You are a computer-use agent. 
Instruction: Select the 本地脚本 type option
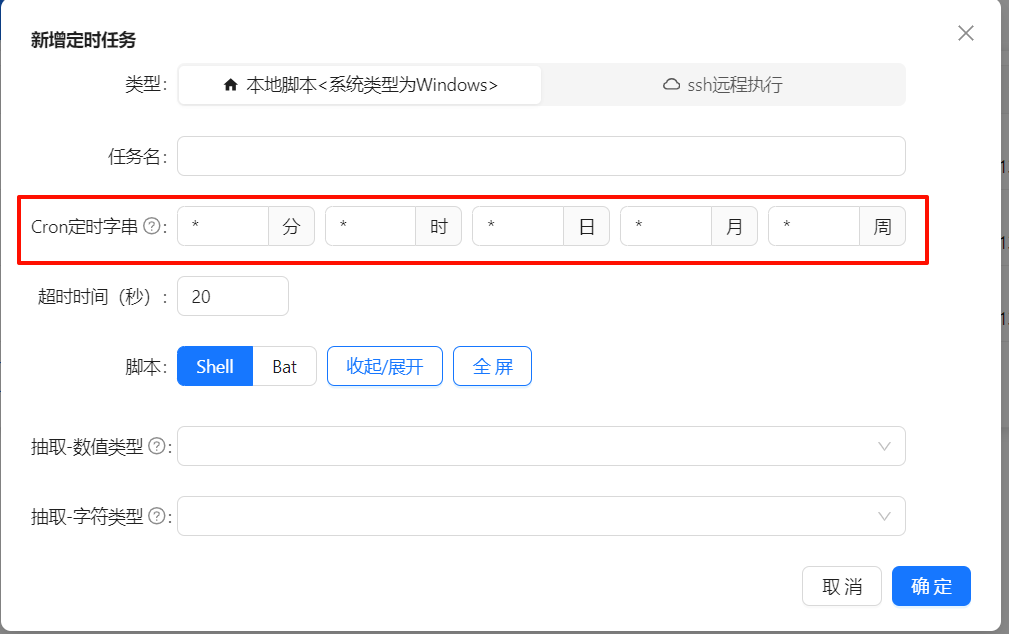click(x=360, y=85)
